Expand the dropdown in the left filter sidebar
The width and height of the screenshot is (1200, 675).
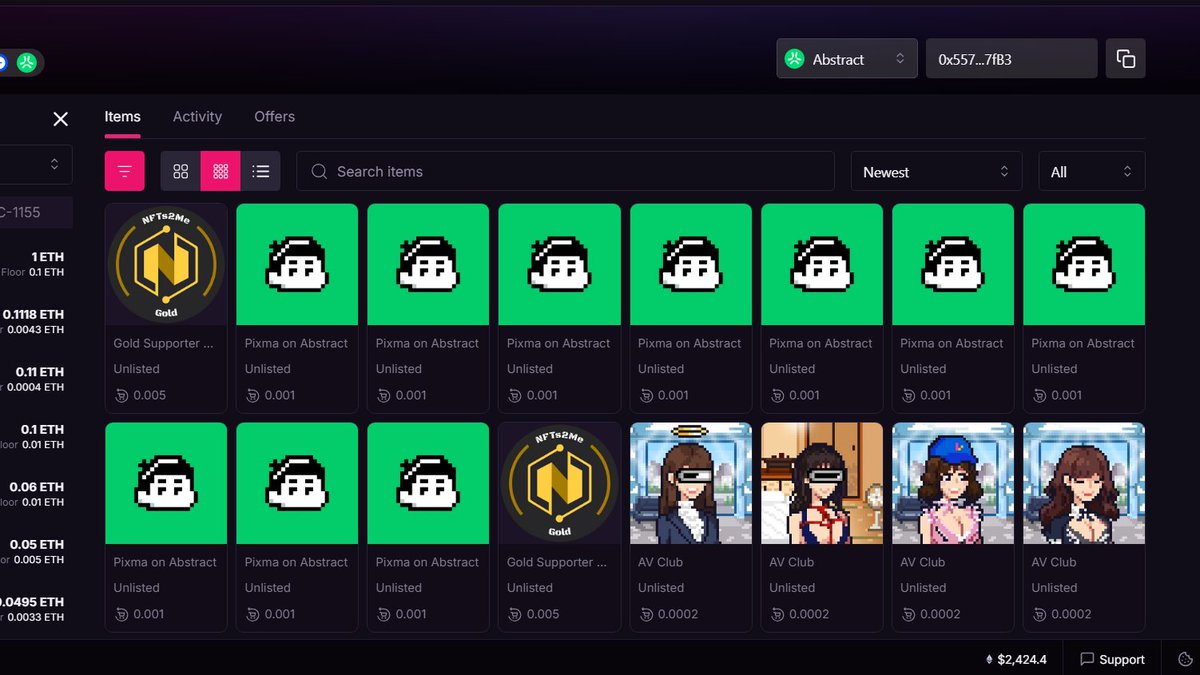pyautogui.click(x=35, y=164)
